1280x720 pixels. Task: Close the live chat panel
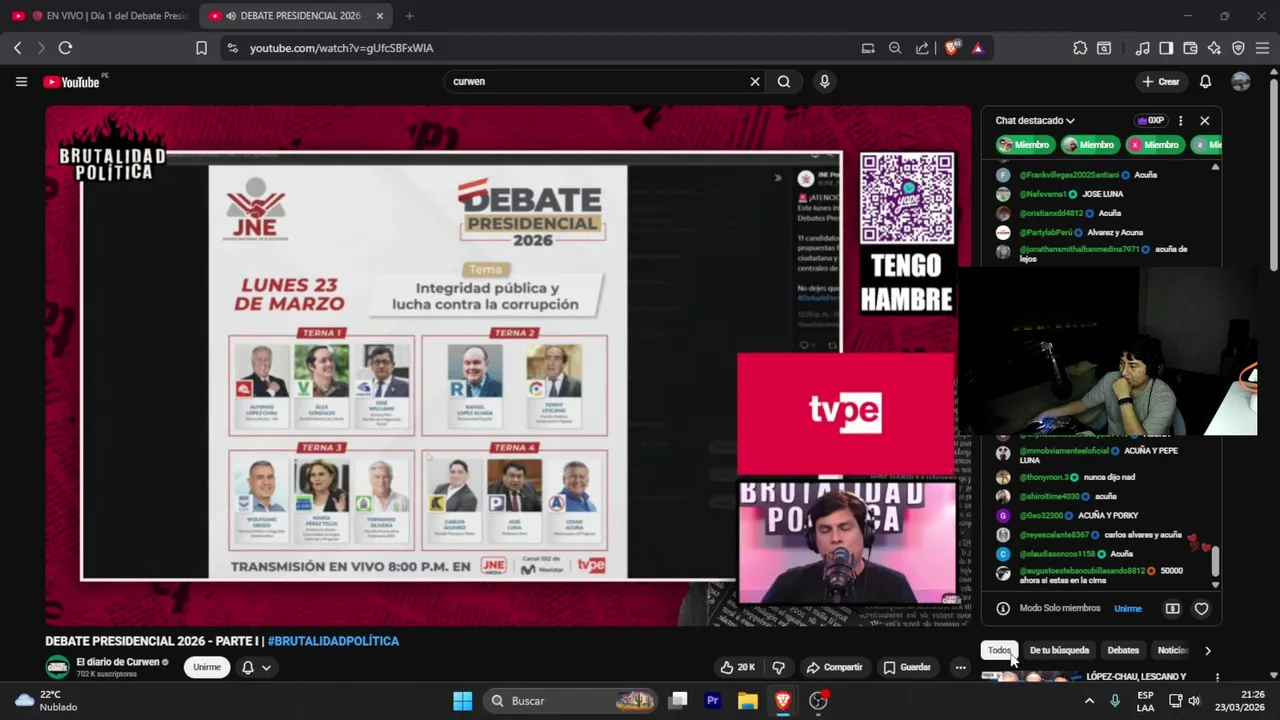pos(1204,120)
